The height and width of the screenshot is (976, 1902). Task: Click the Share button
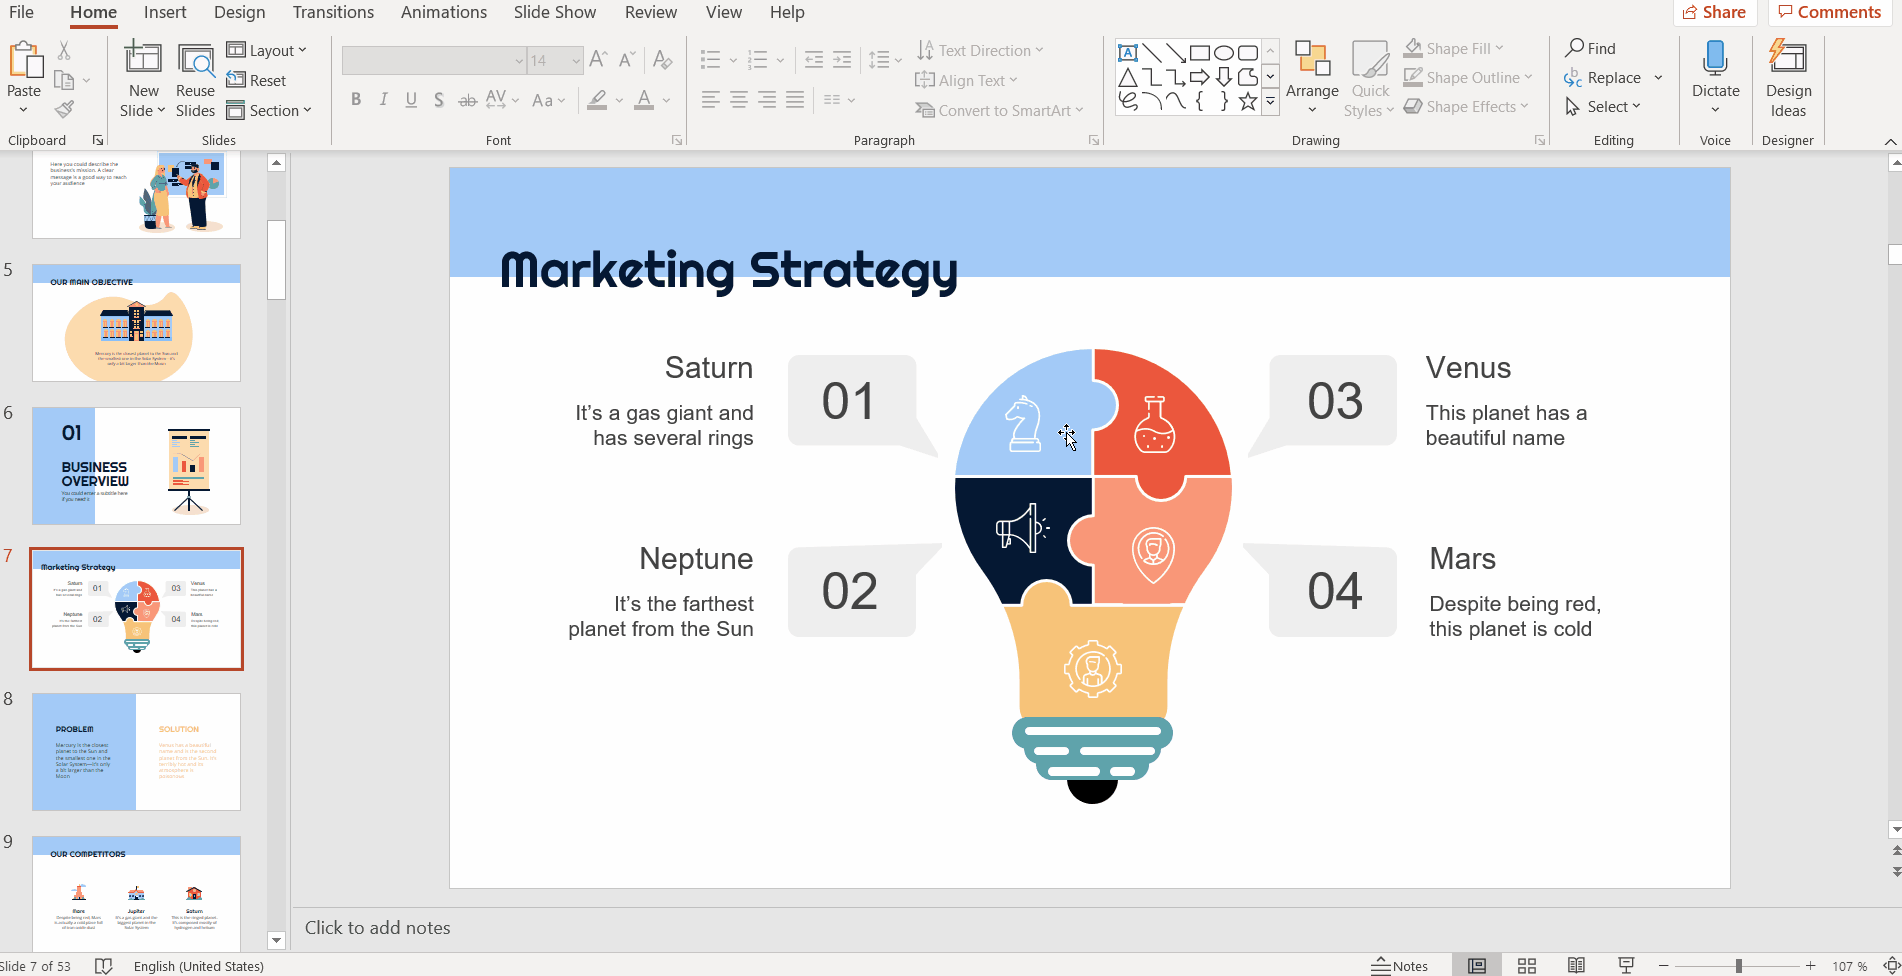click(x=1714, y=12)
